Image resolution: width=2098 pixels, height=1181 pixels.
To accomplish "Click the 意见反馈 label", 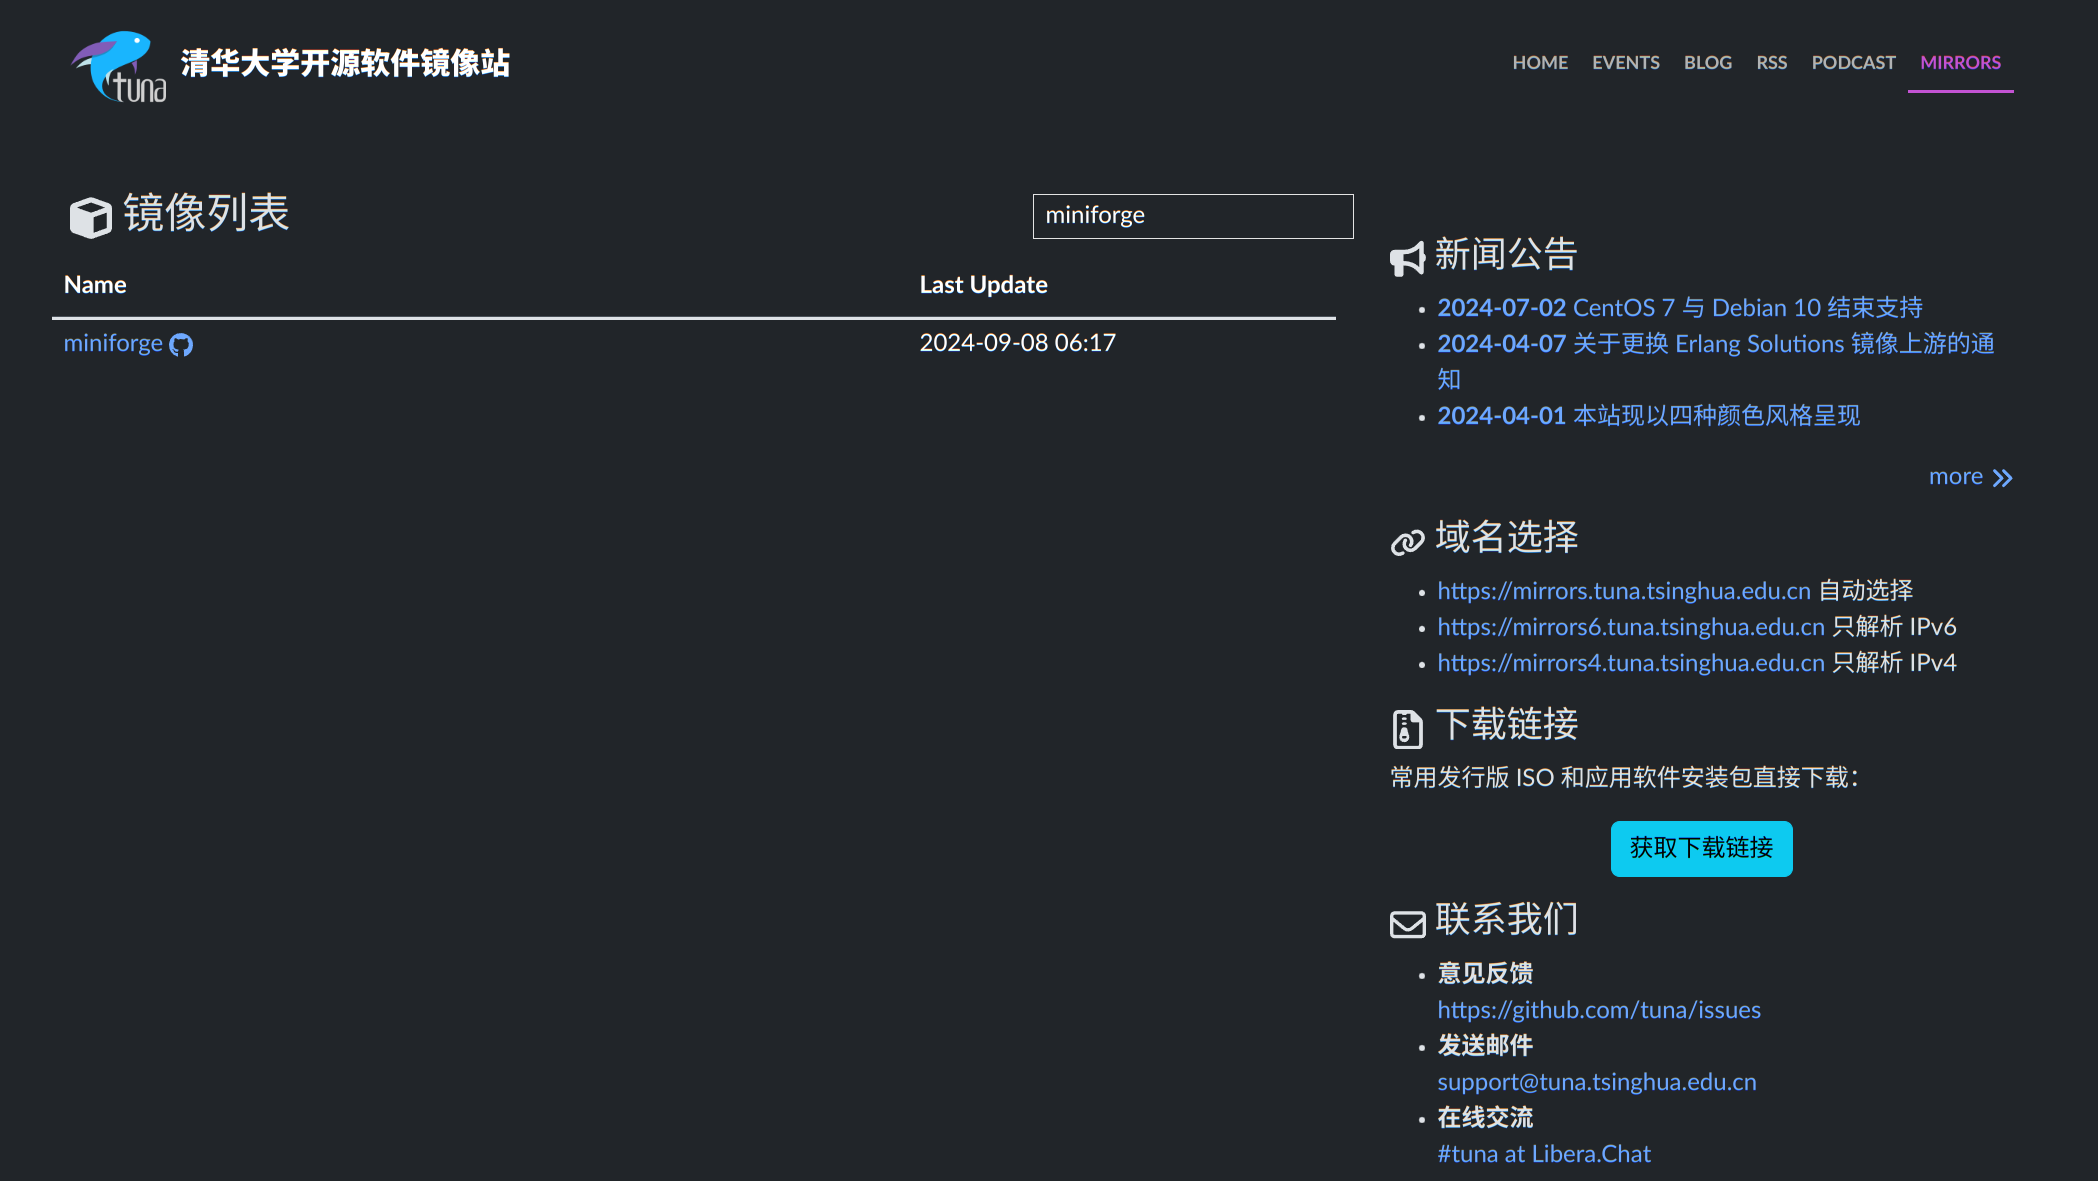I will [x=1485, y=973].
